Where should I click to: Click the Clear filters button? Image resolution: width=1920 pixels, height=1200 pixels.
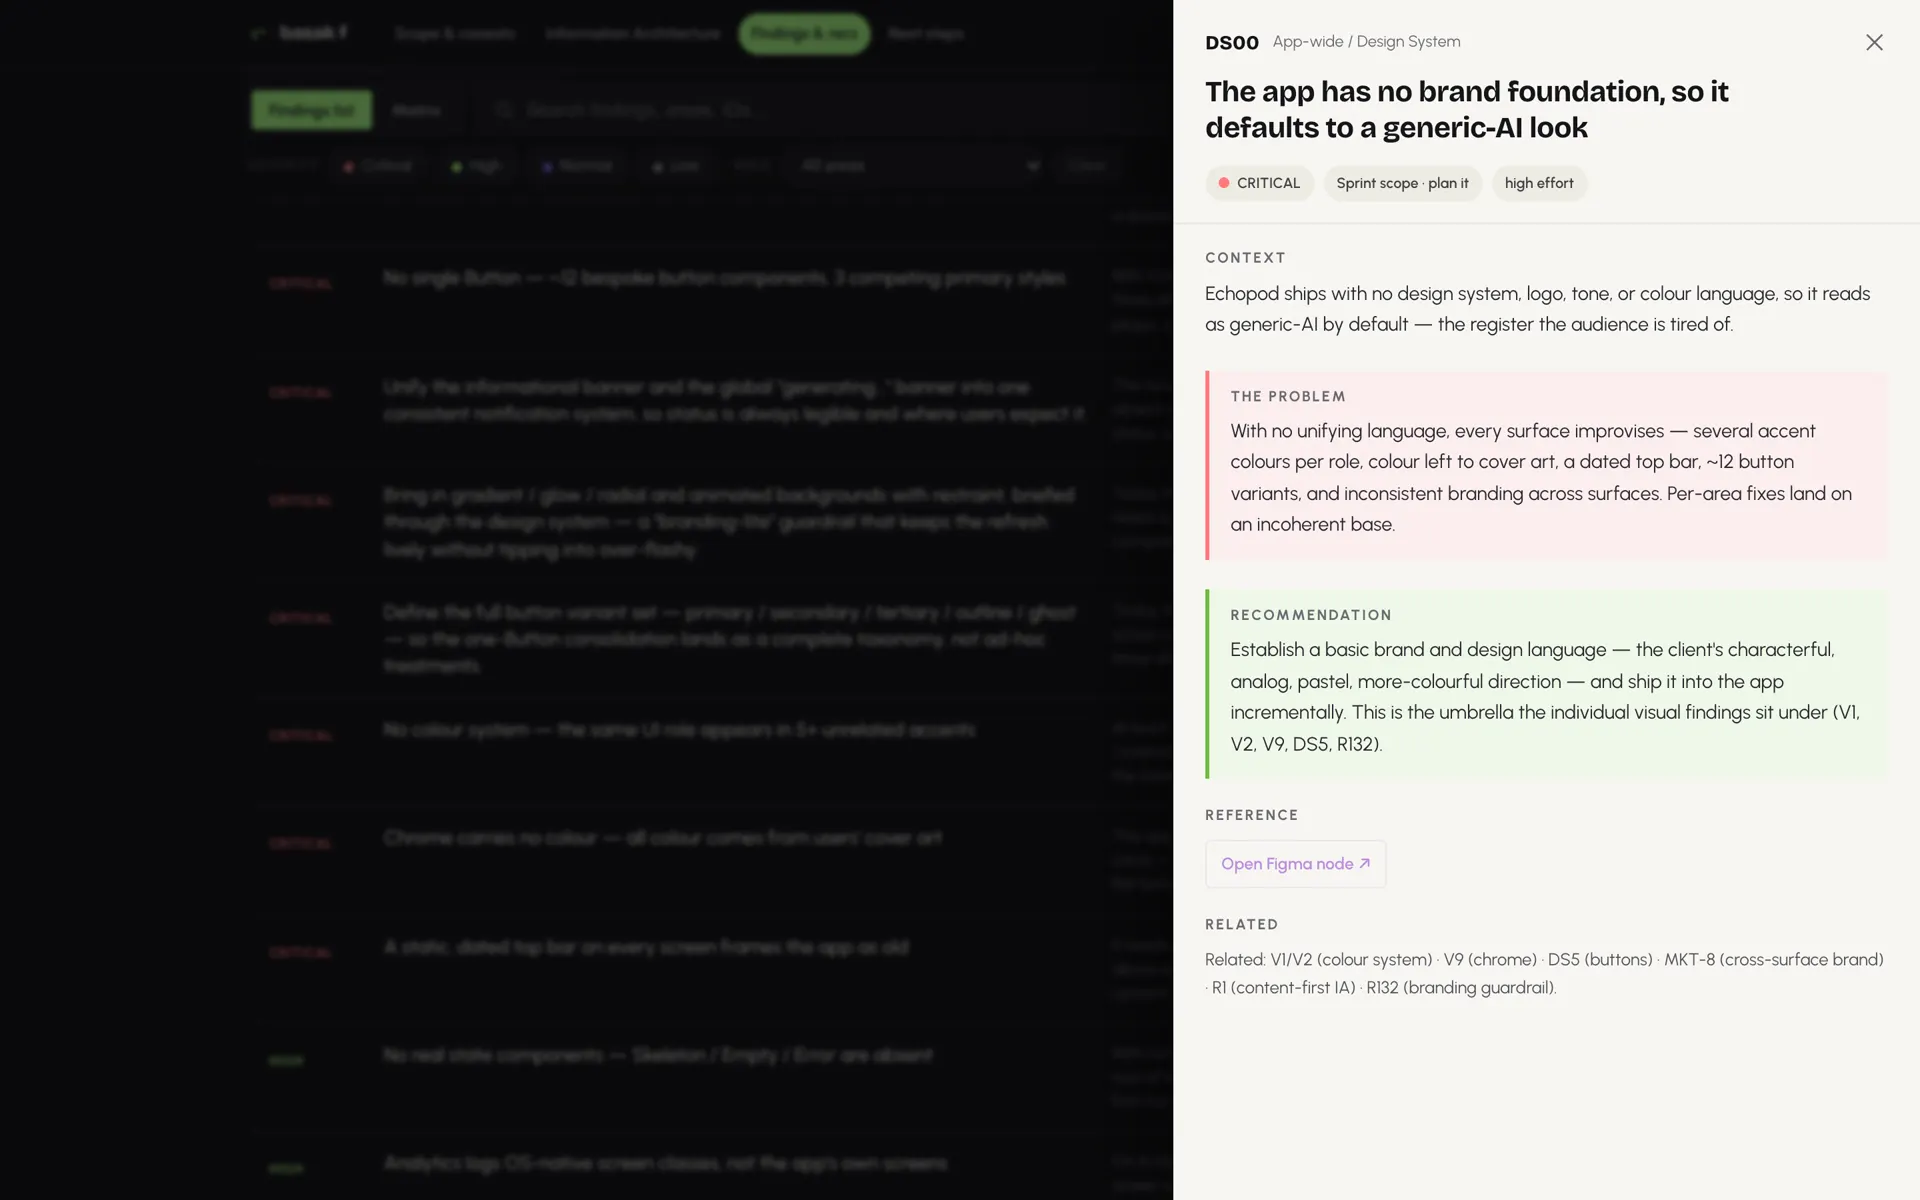[1087, 166]
